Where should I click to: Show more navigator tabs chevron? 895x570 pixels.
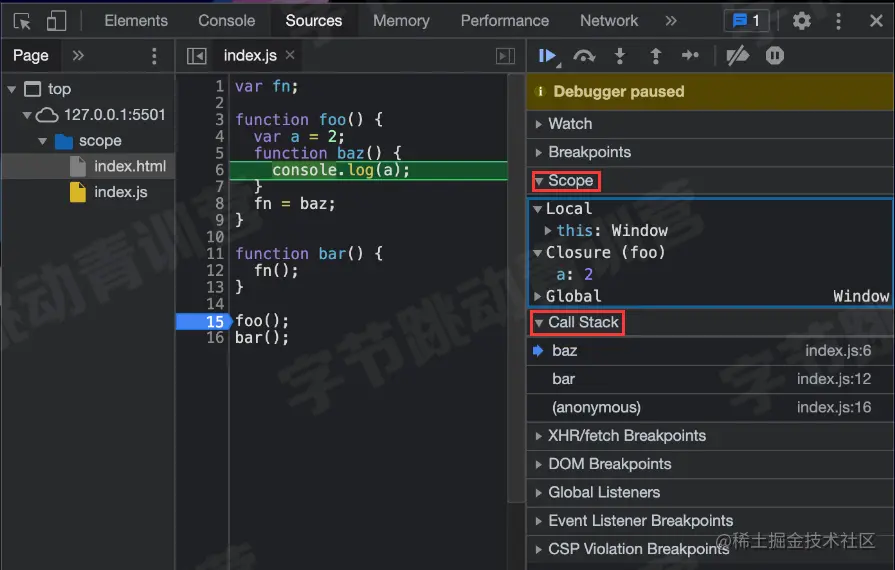[x=78, y=55]
